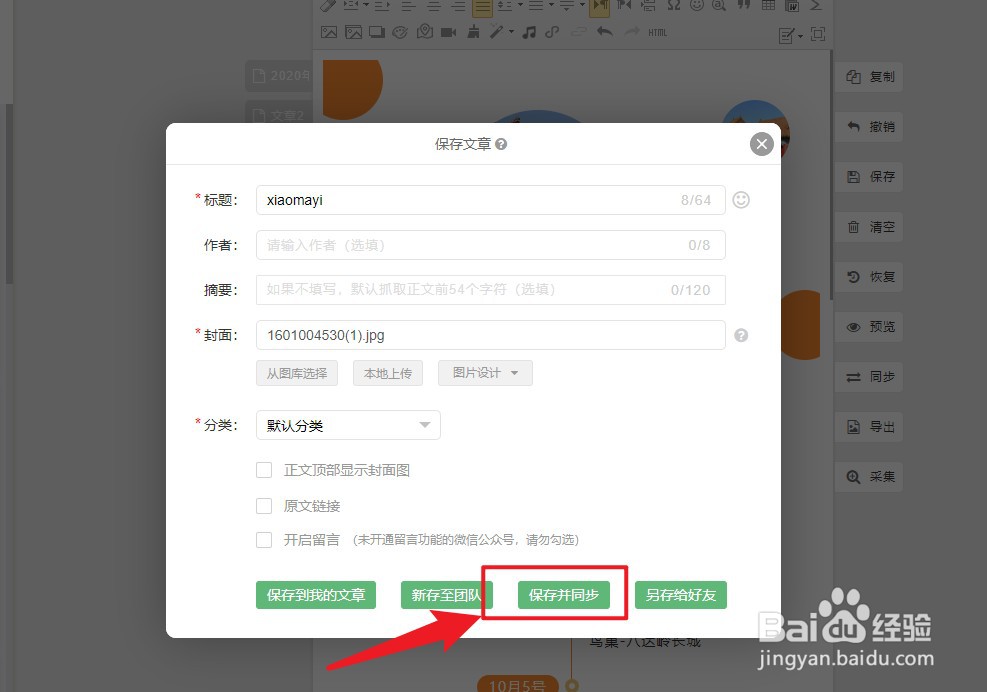Click the slideshow insert icon in toolbar
The height and width of the screenshot is (692, 987).
[x=376, y=32]
